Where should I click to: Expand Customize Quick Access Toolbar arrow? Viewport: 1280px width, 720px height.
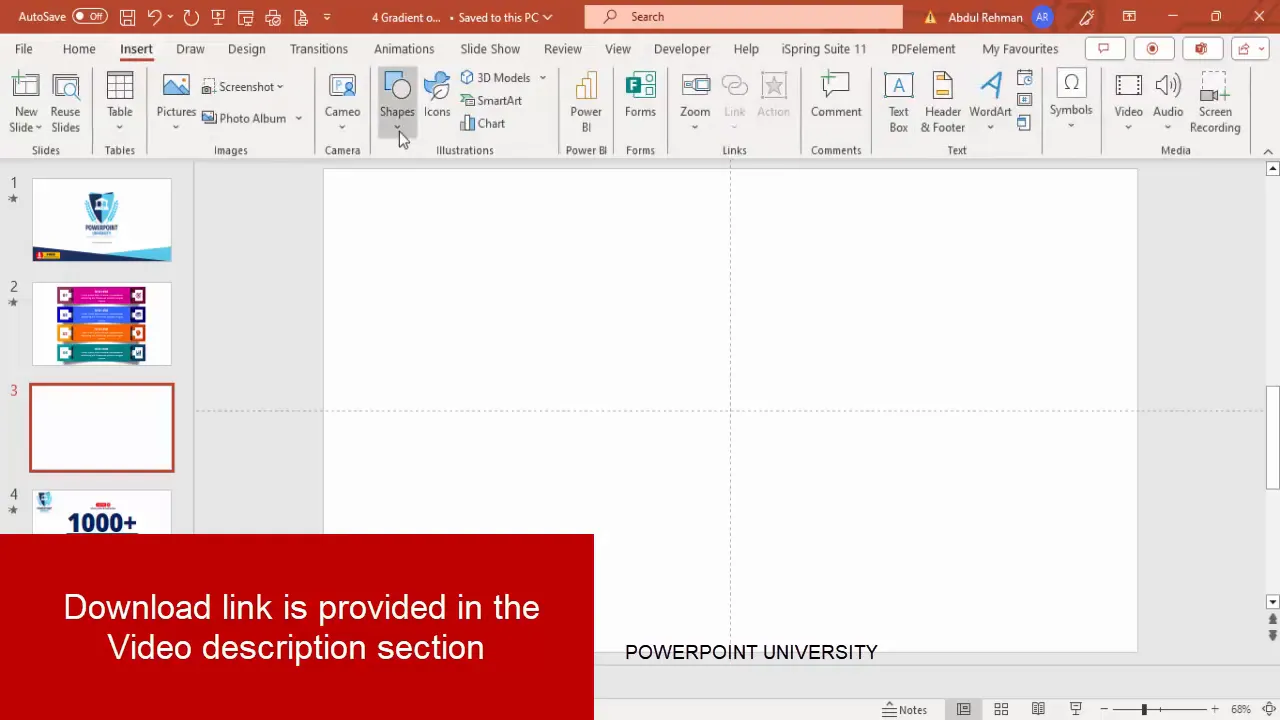pyautogui.click(x=326, y=17)
